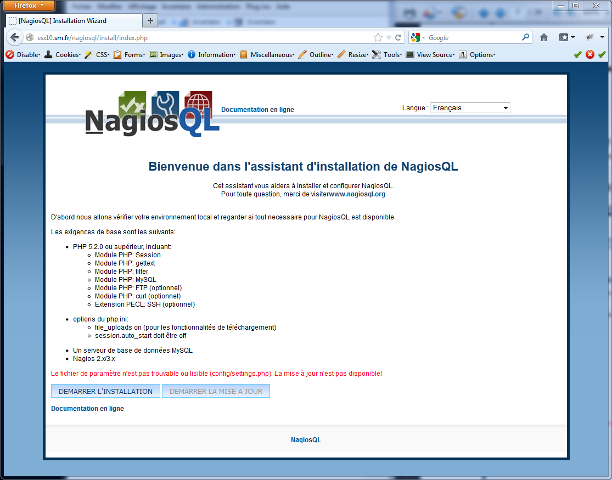Open the Langue dropdown set to Français

pos(470,108)
